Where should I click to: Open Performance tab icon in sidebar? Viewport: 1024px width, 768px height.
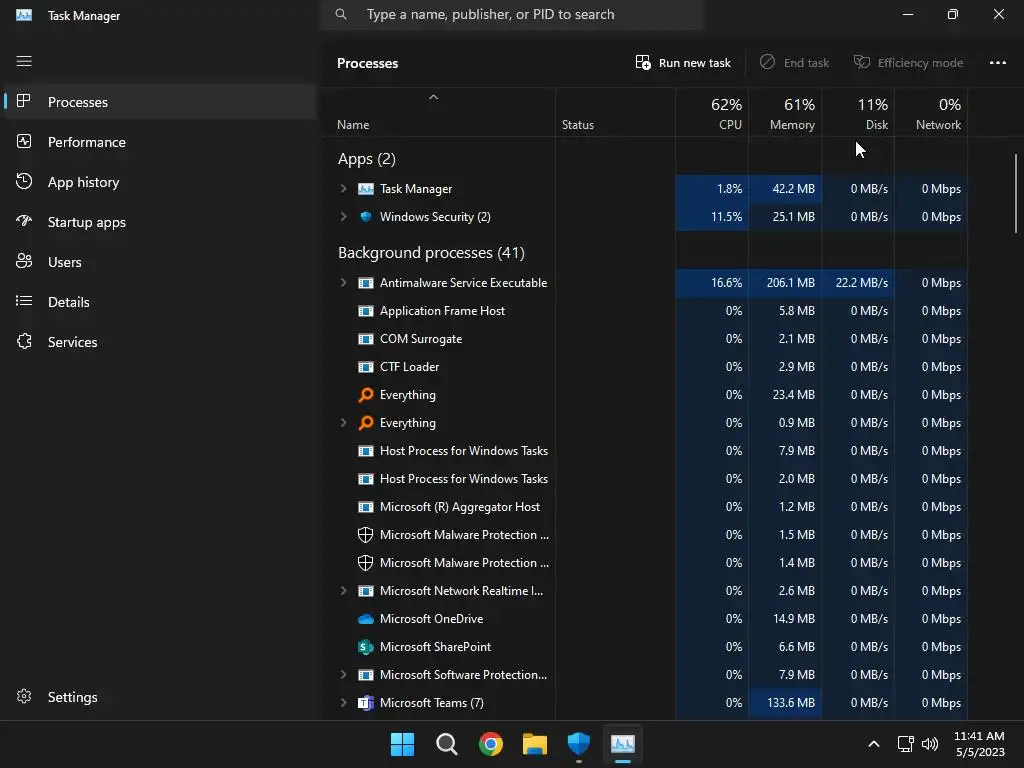pyautogui.click(x=24, y=142)
